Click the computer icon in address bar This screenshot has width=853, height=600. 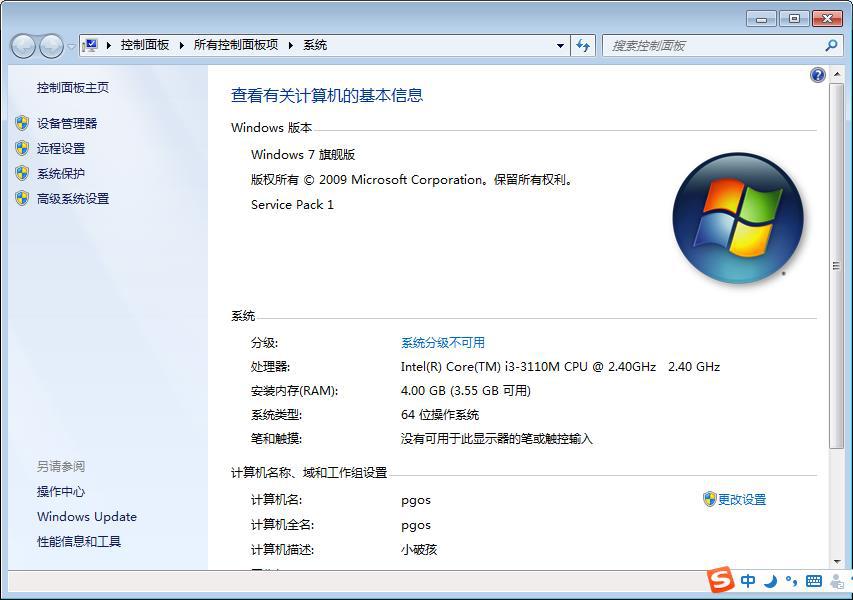[91, 45]
